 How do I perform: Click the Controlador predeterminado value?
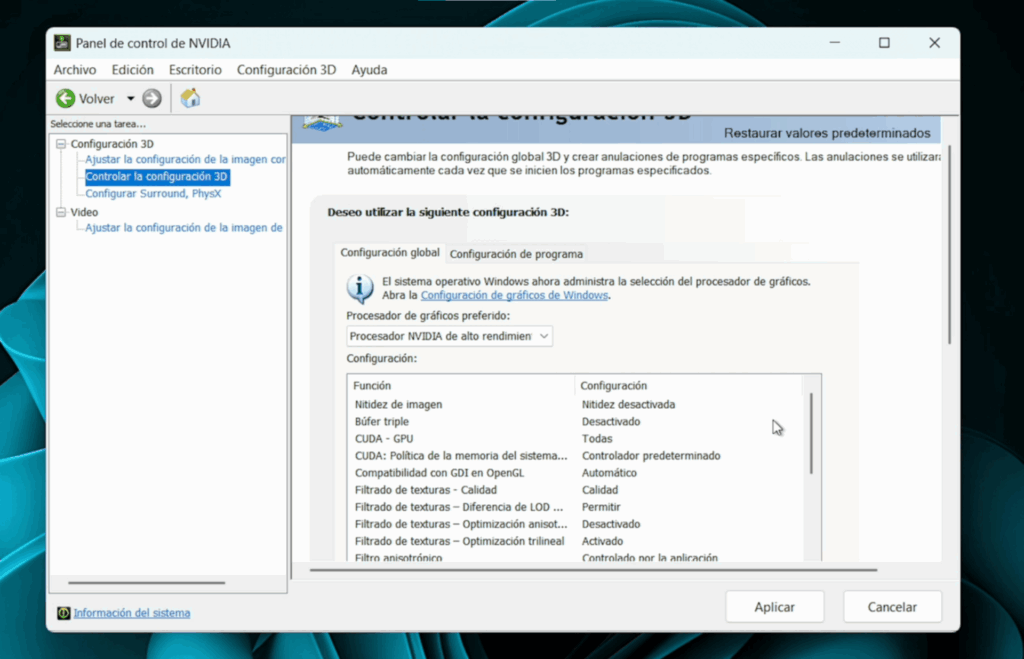point(651,455)
